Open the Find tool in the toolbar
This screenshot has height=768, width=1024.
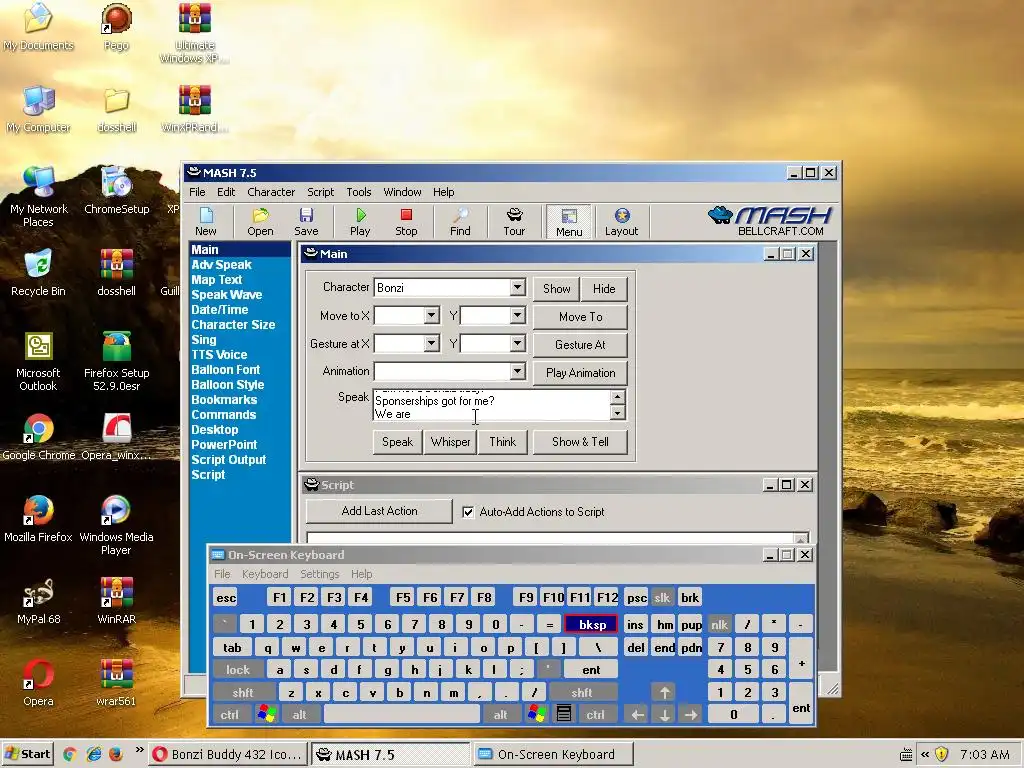tap(460, 221)
